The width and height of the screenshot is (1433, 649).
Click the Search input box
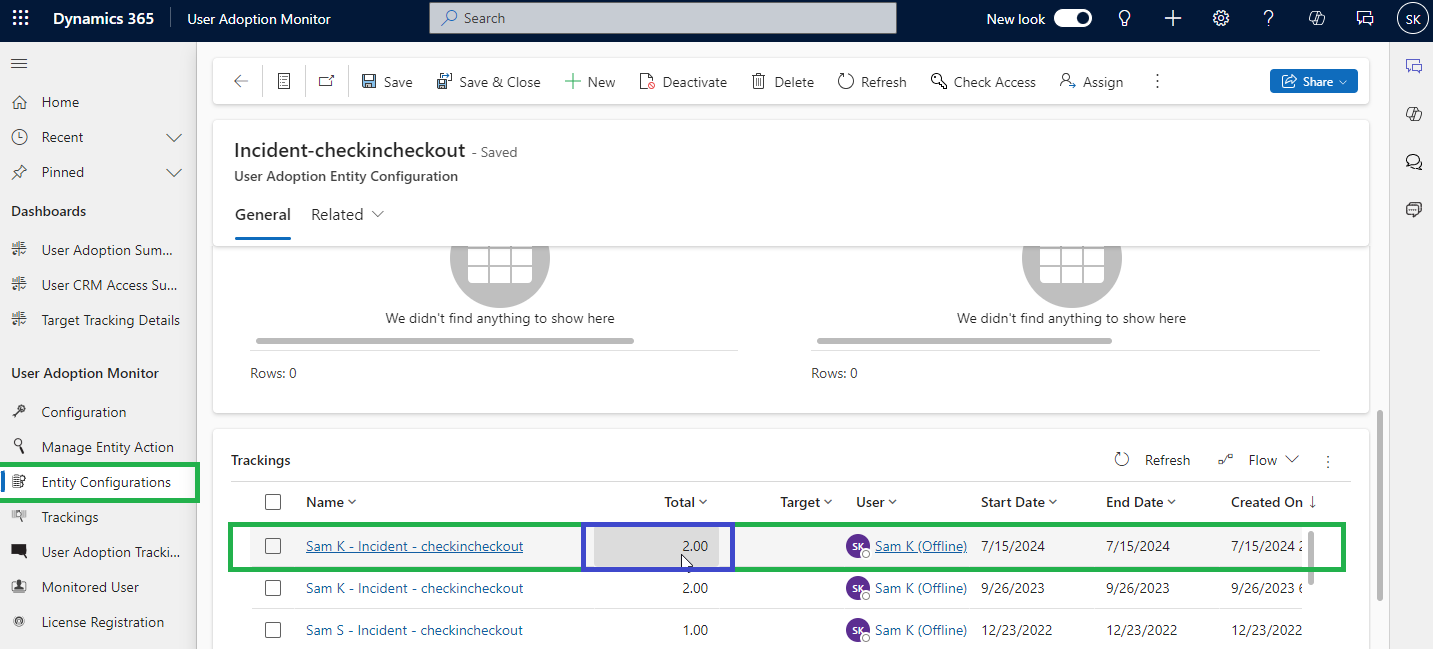point(662,18)
